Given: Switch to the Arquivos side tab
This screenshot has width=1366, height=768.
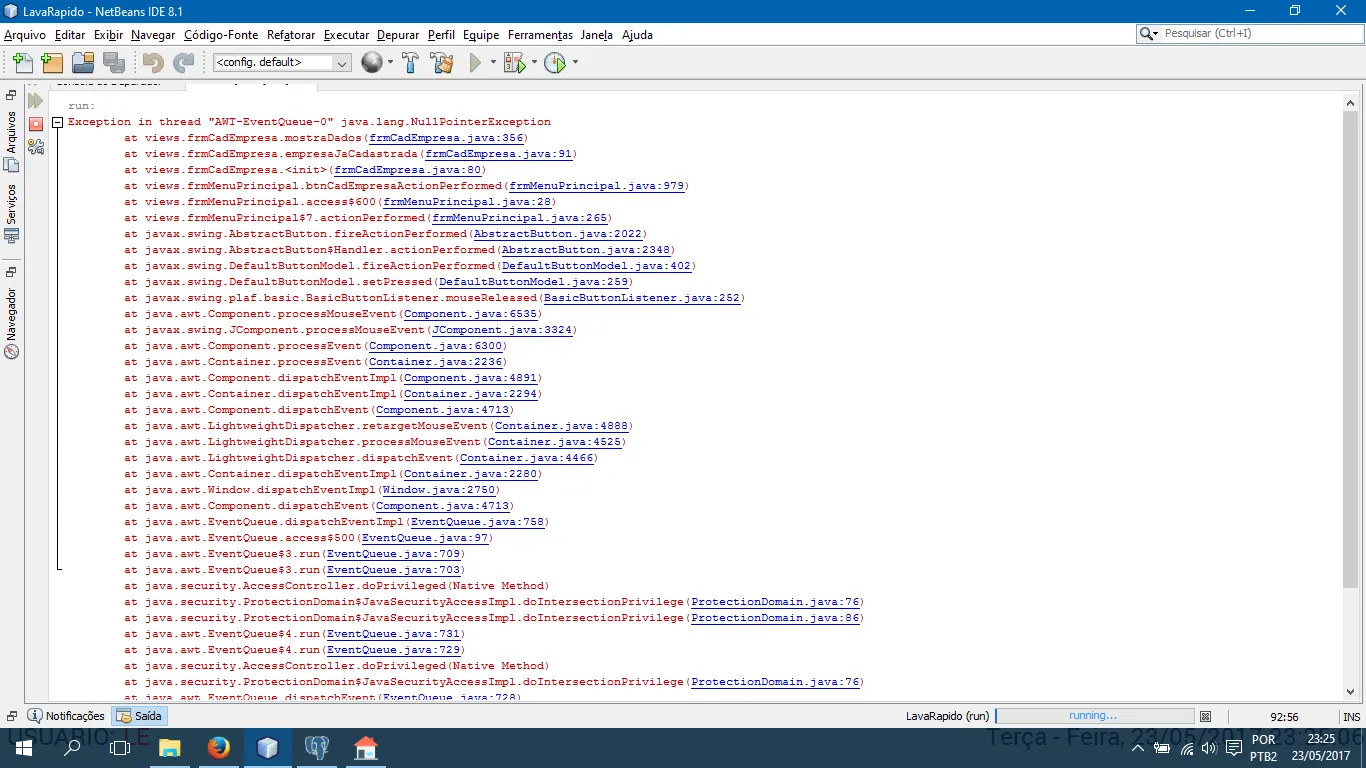Looking at the screenshot, I should pos(11,140).
